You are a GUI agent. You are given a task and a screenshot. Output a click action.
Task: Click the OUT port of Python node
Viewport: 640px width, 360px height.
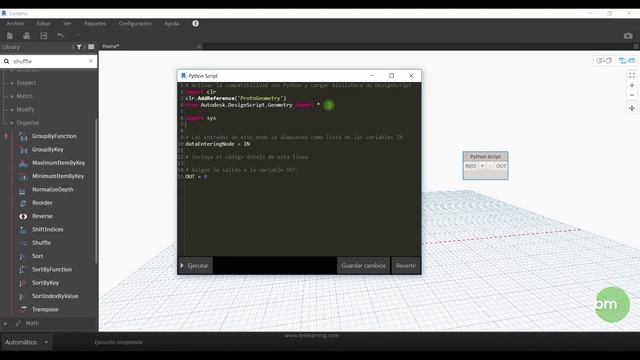tap(501, 166)
